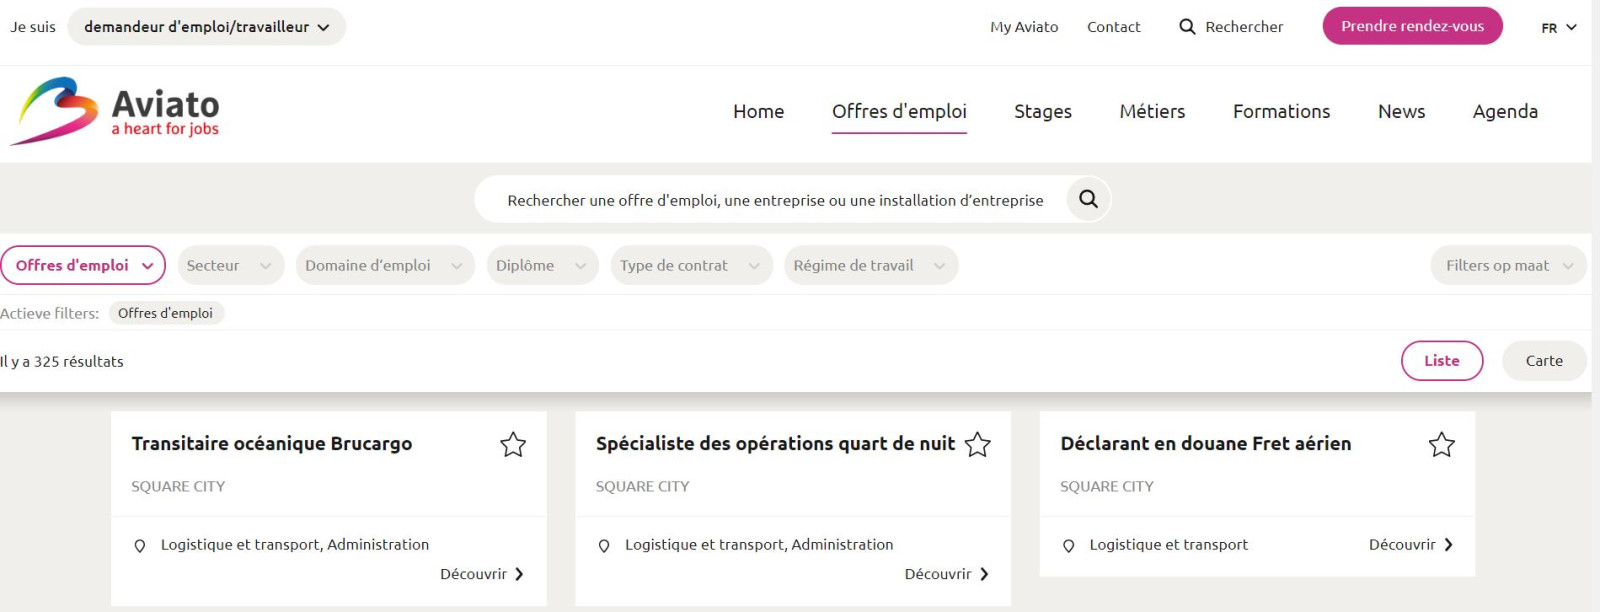Open the Métiers navigation item

click(x=1152, y=111)
